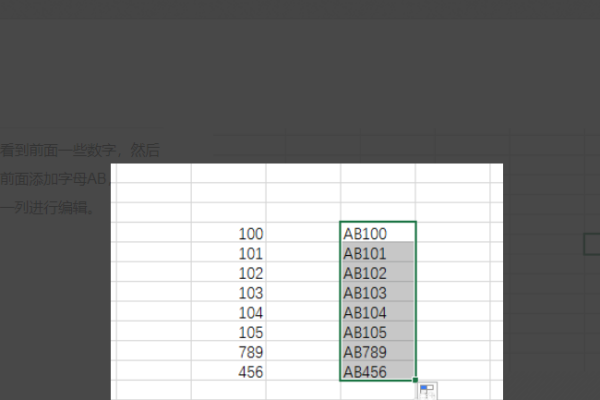The image size is (600, 400).
Task: Click the cell with number 103
Action: click(x=228, y=292)
